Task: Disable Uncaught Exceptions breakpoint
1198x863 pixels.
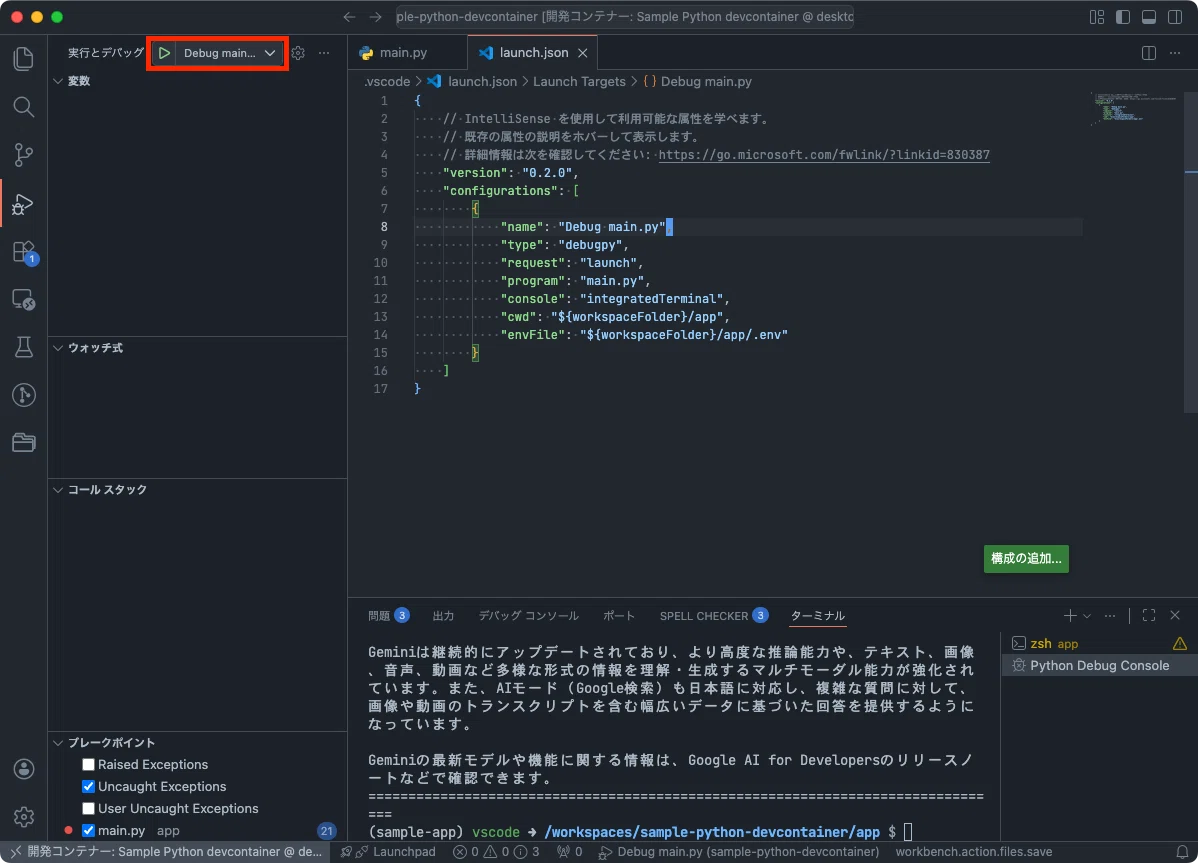Action: [x=89, y=787]
